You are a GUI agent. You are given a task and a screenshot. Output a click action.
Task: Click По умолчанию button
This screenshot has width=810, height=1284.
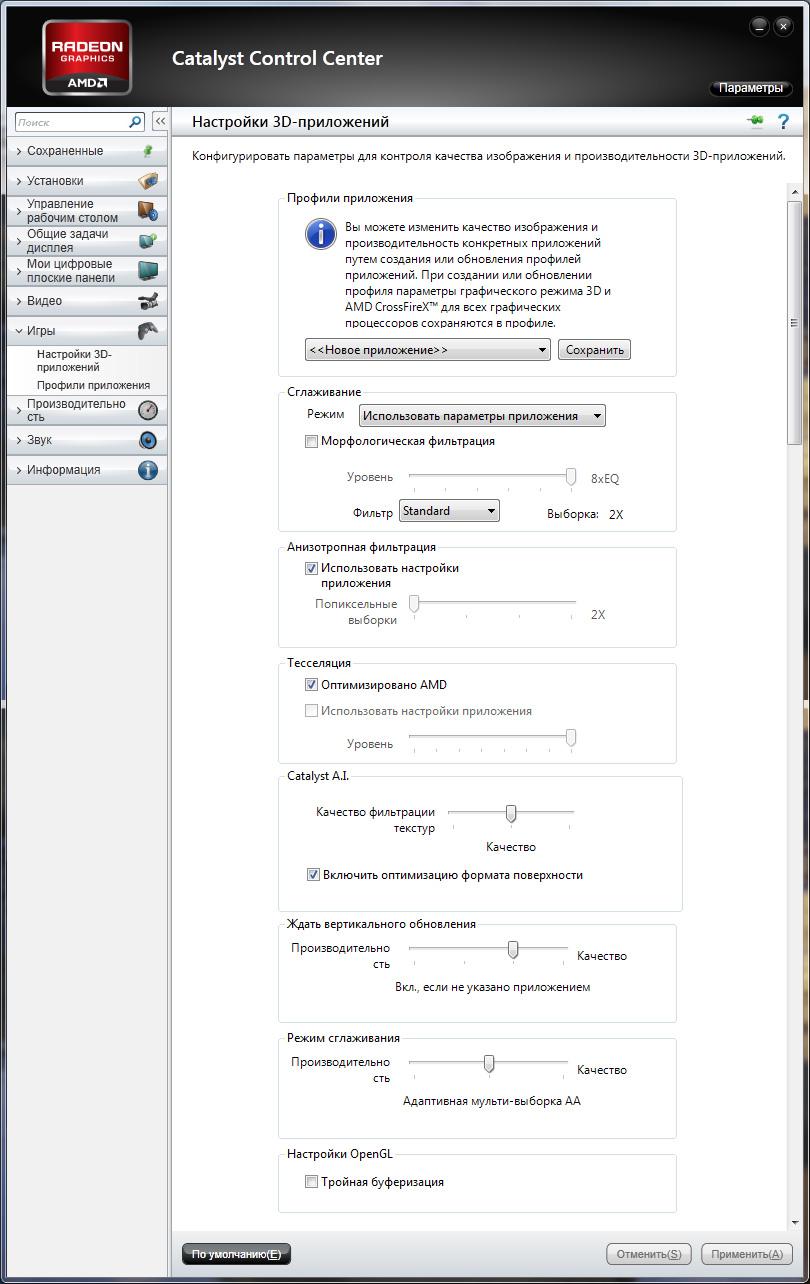(236, 1254)
